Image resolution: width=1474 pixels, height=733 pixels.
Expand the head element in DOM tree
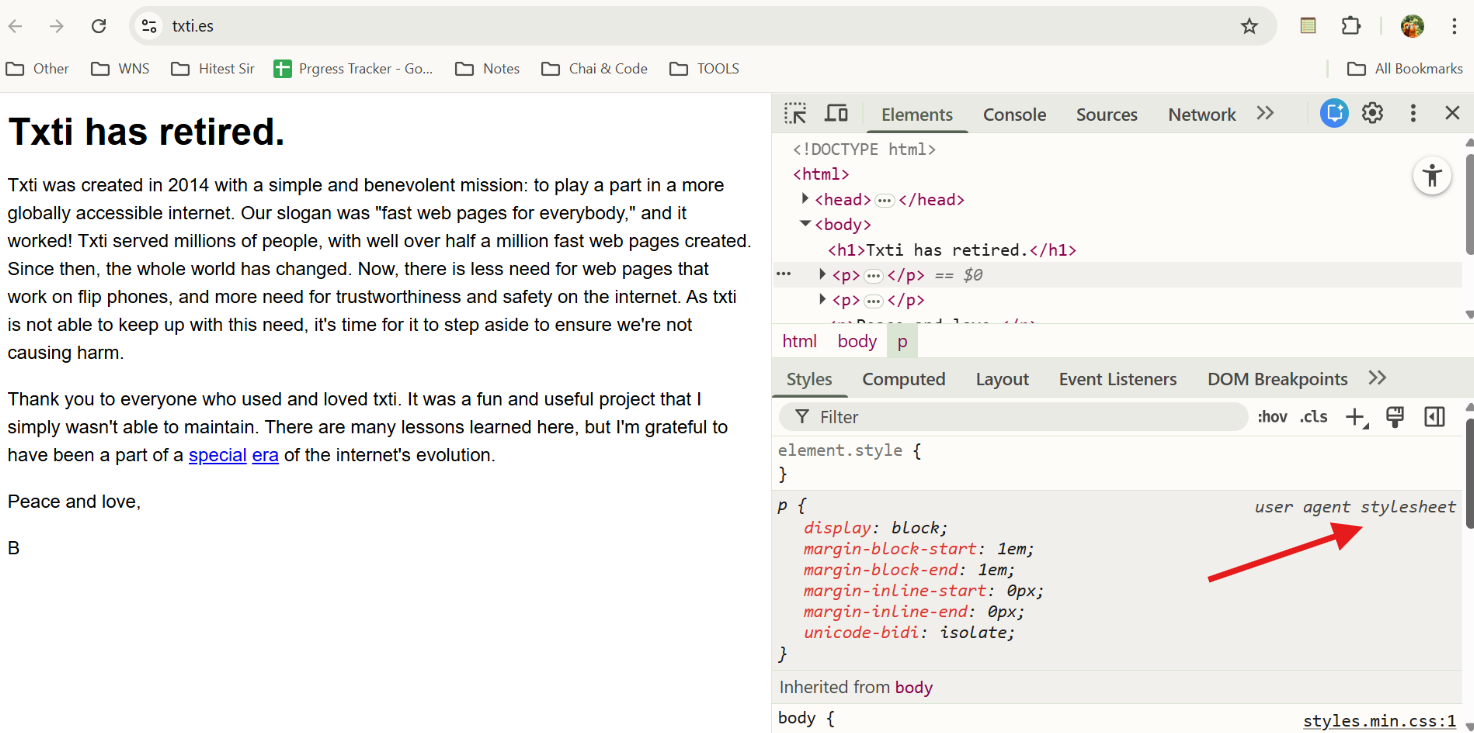coord(805,199)
